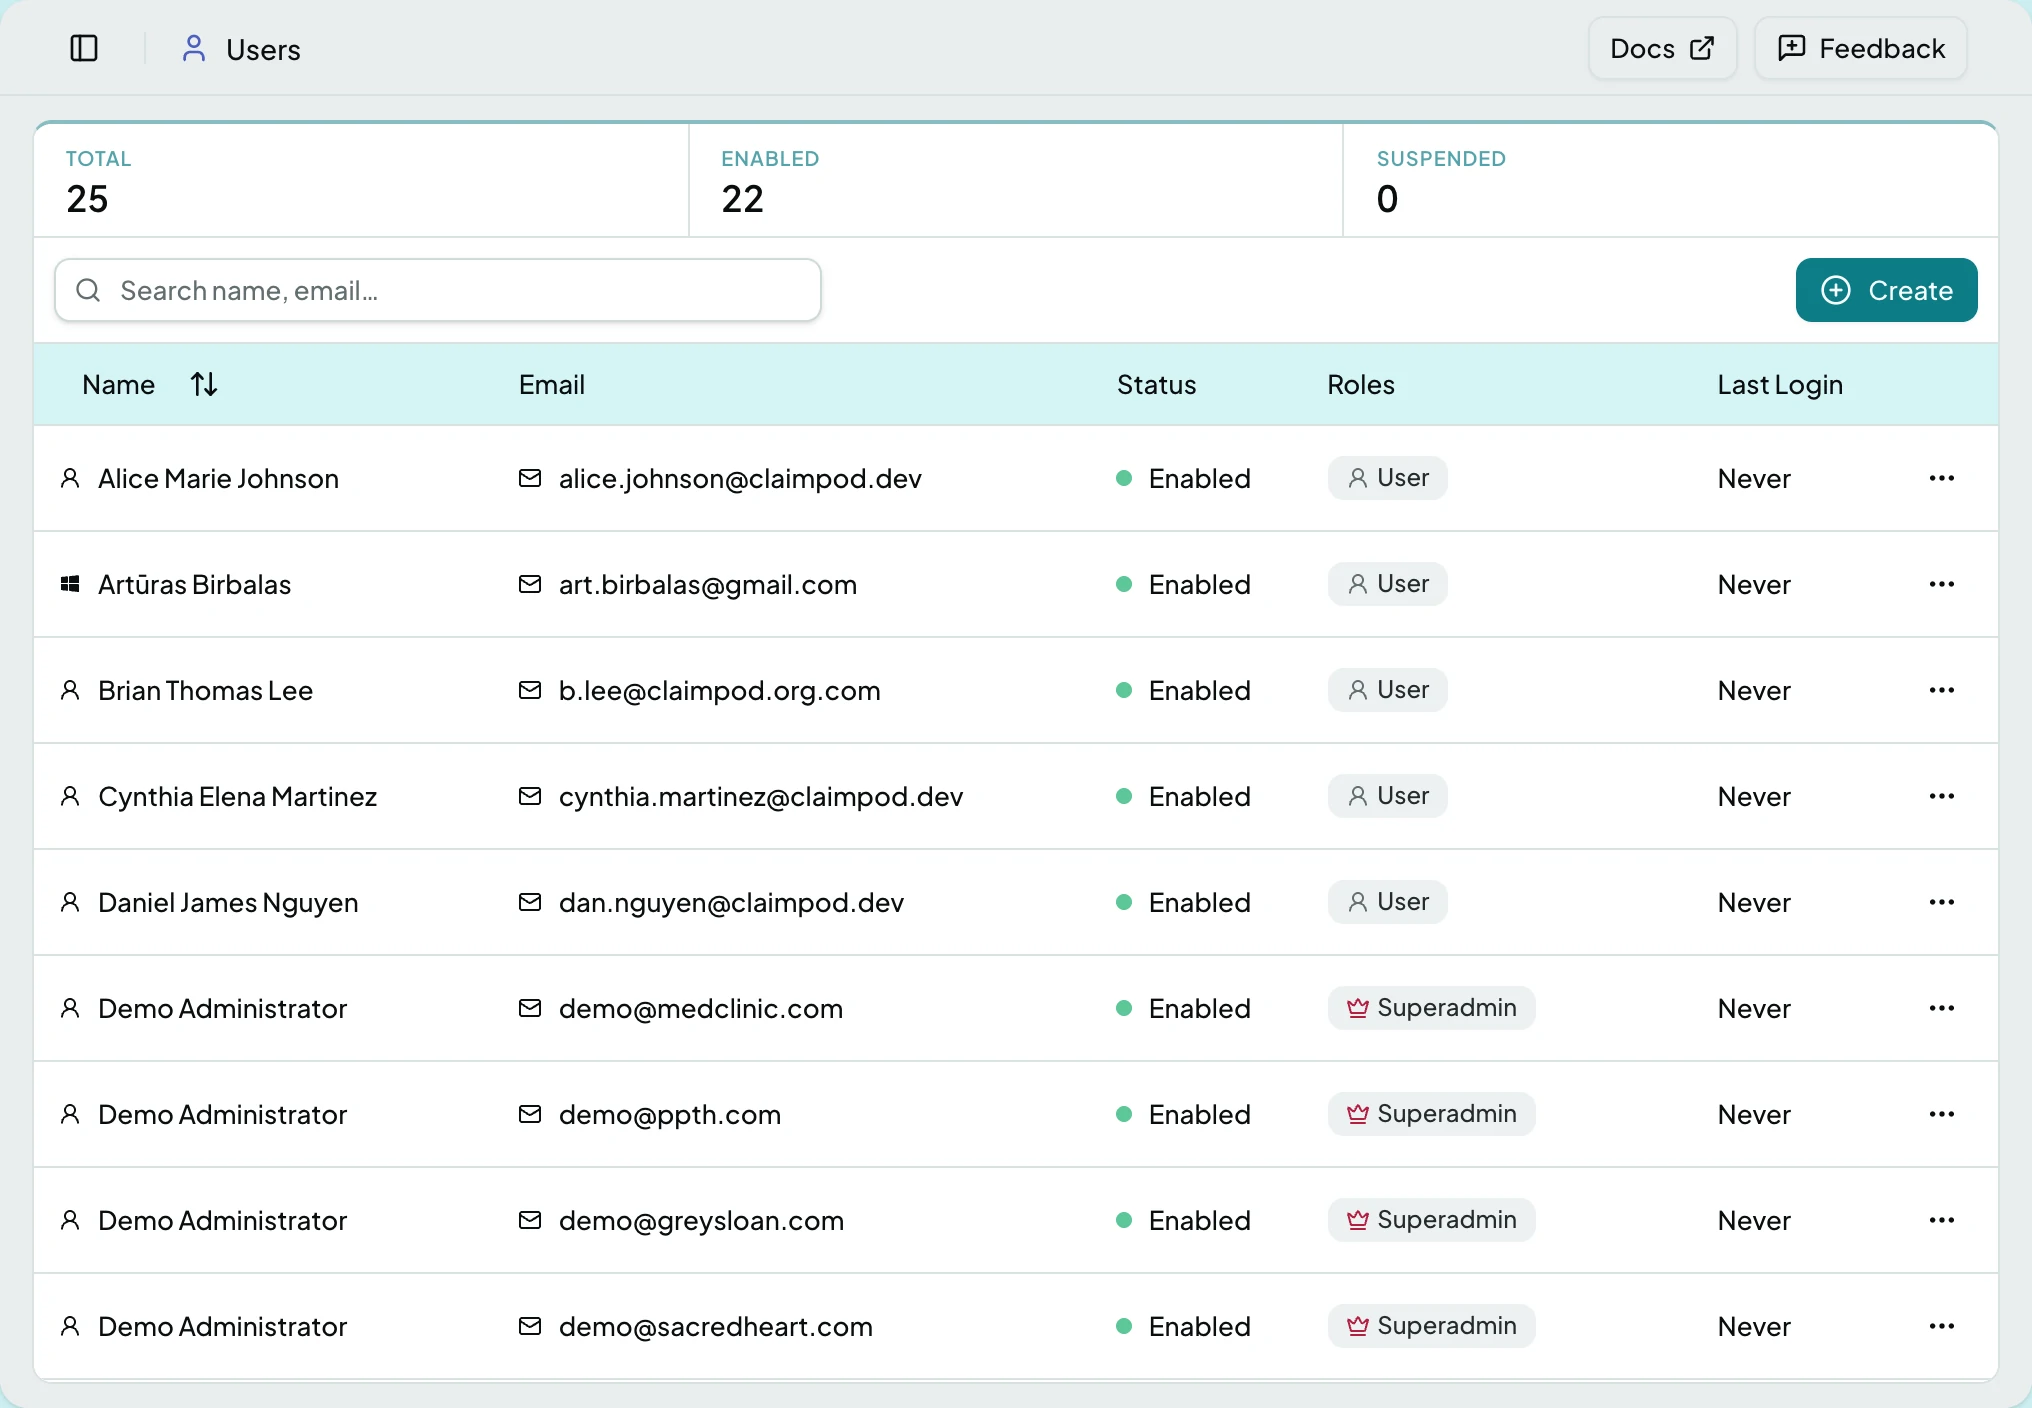This screenshot has width=2032, height=1408.
Task: Open actions menu for demo@medclinic.com row
Action: click(x=1941, y=1008)
